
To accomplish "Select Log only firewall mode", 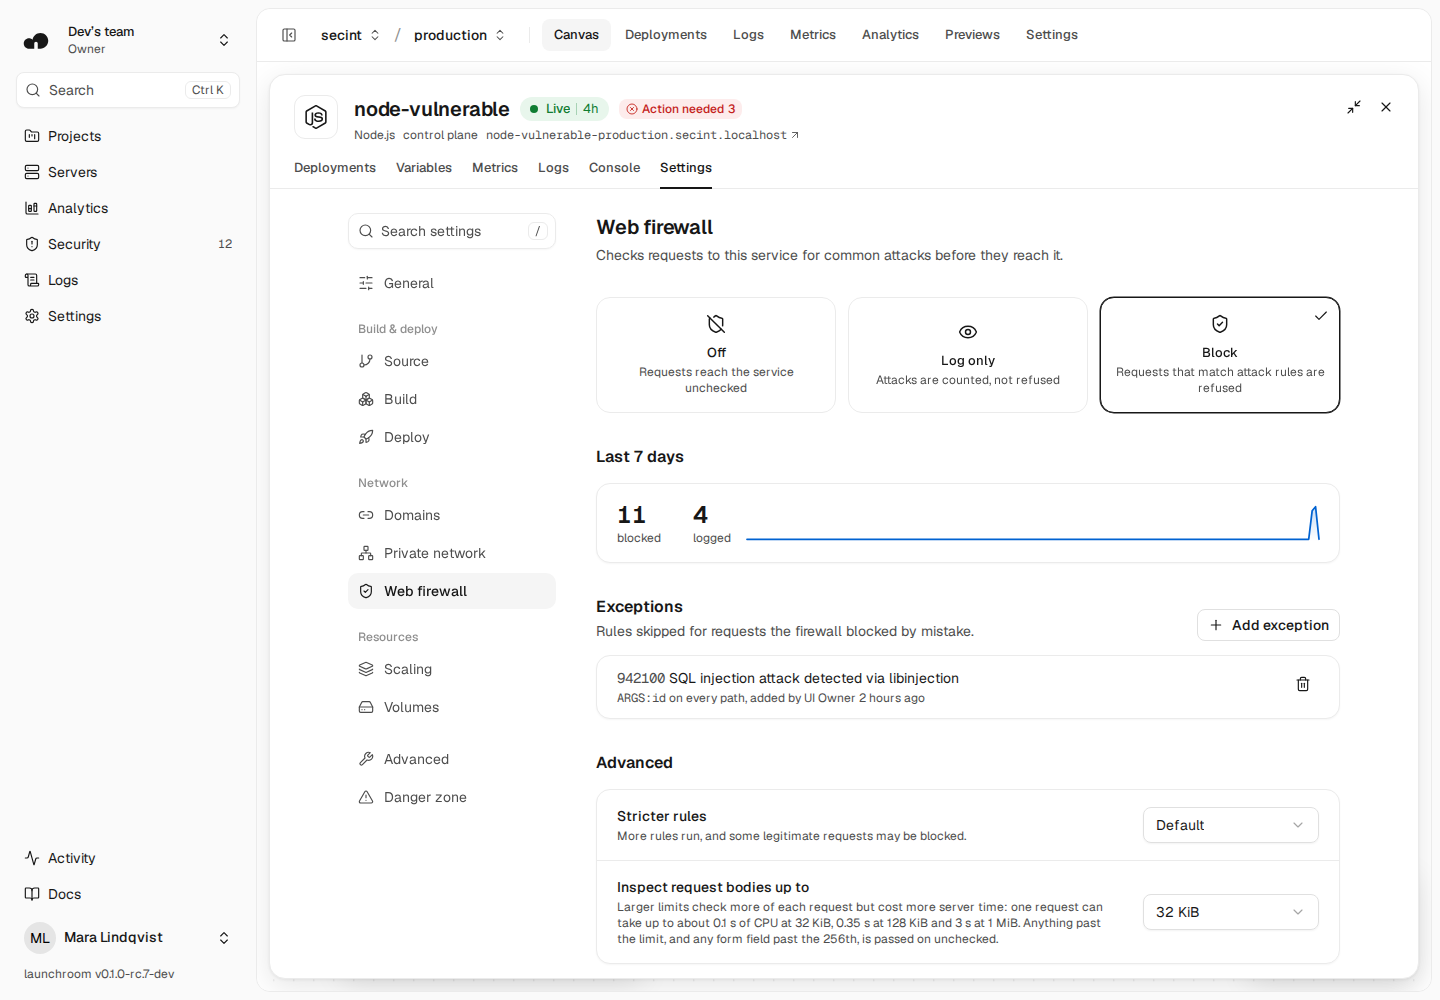I will point(968,355).
